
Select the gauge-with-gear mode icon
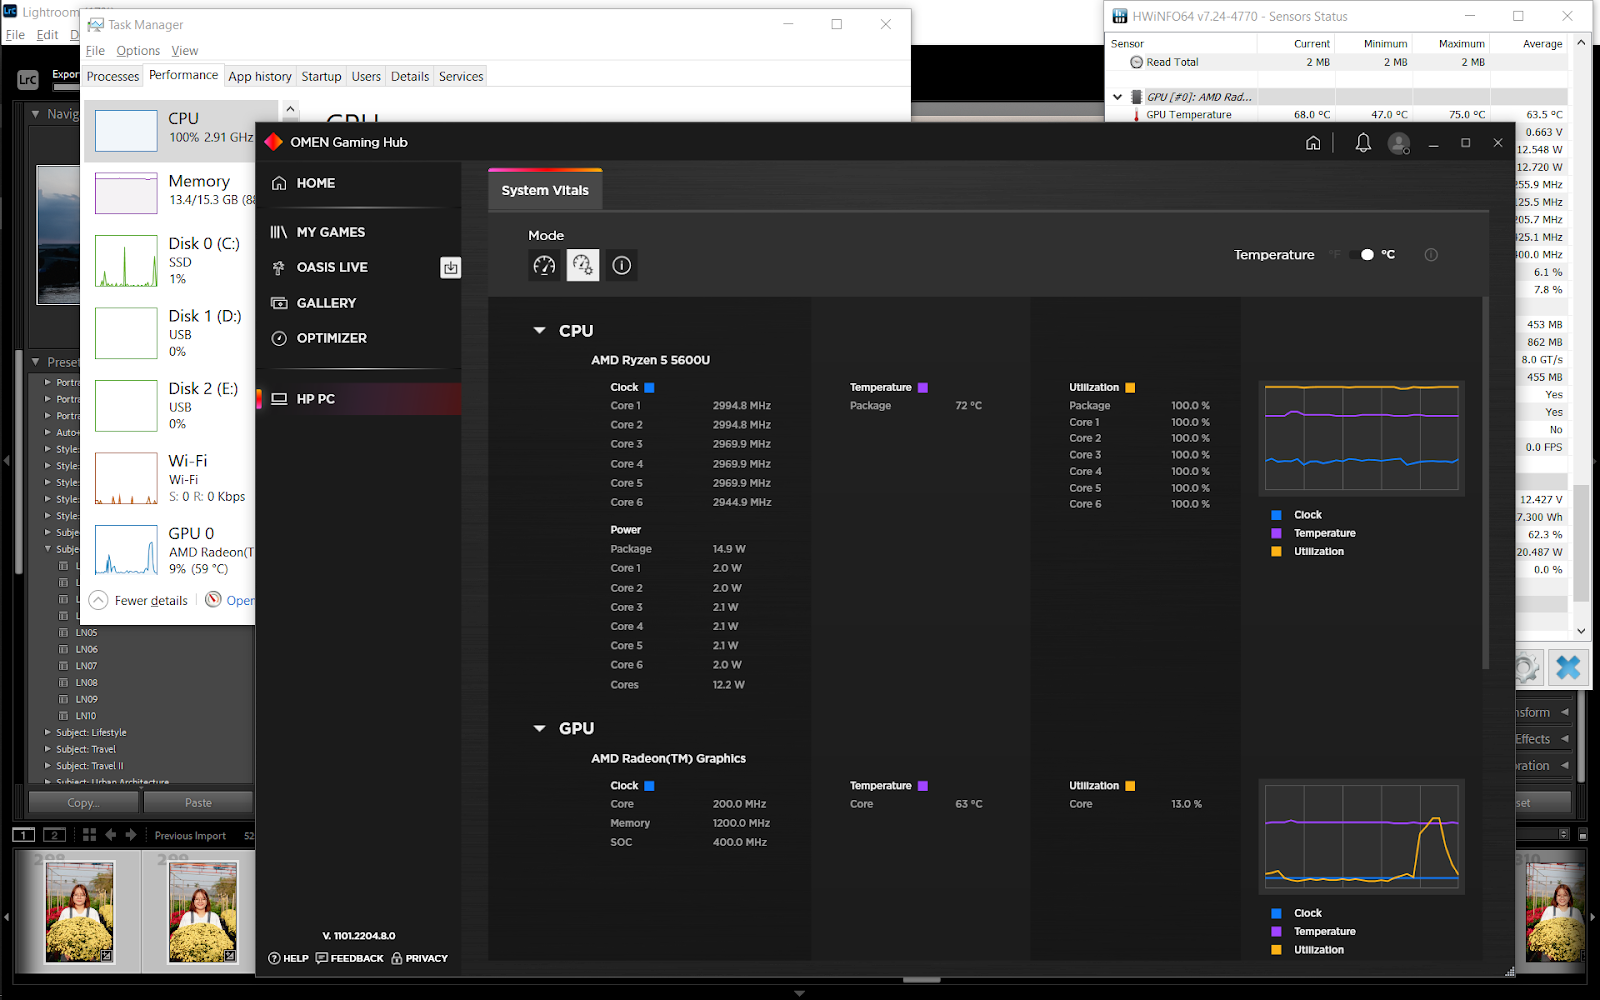tap(583, 265)
